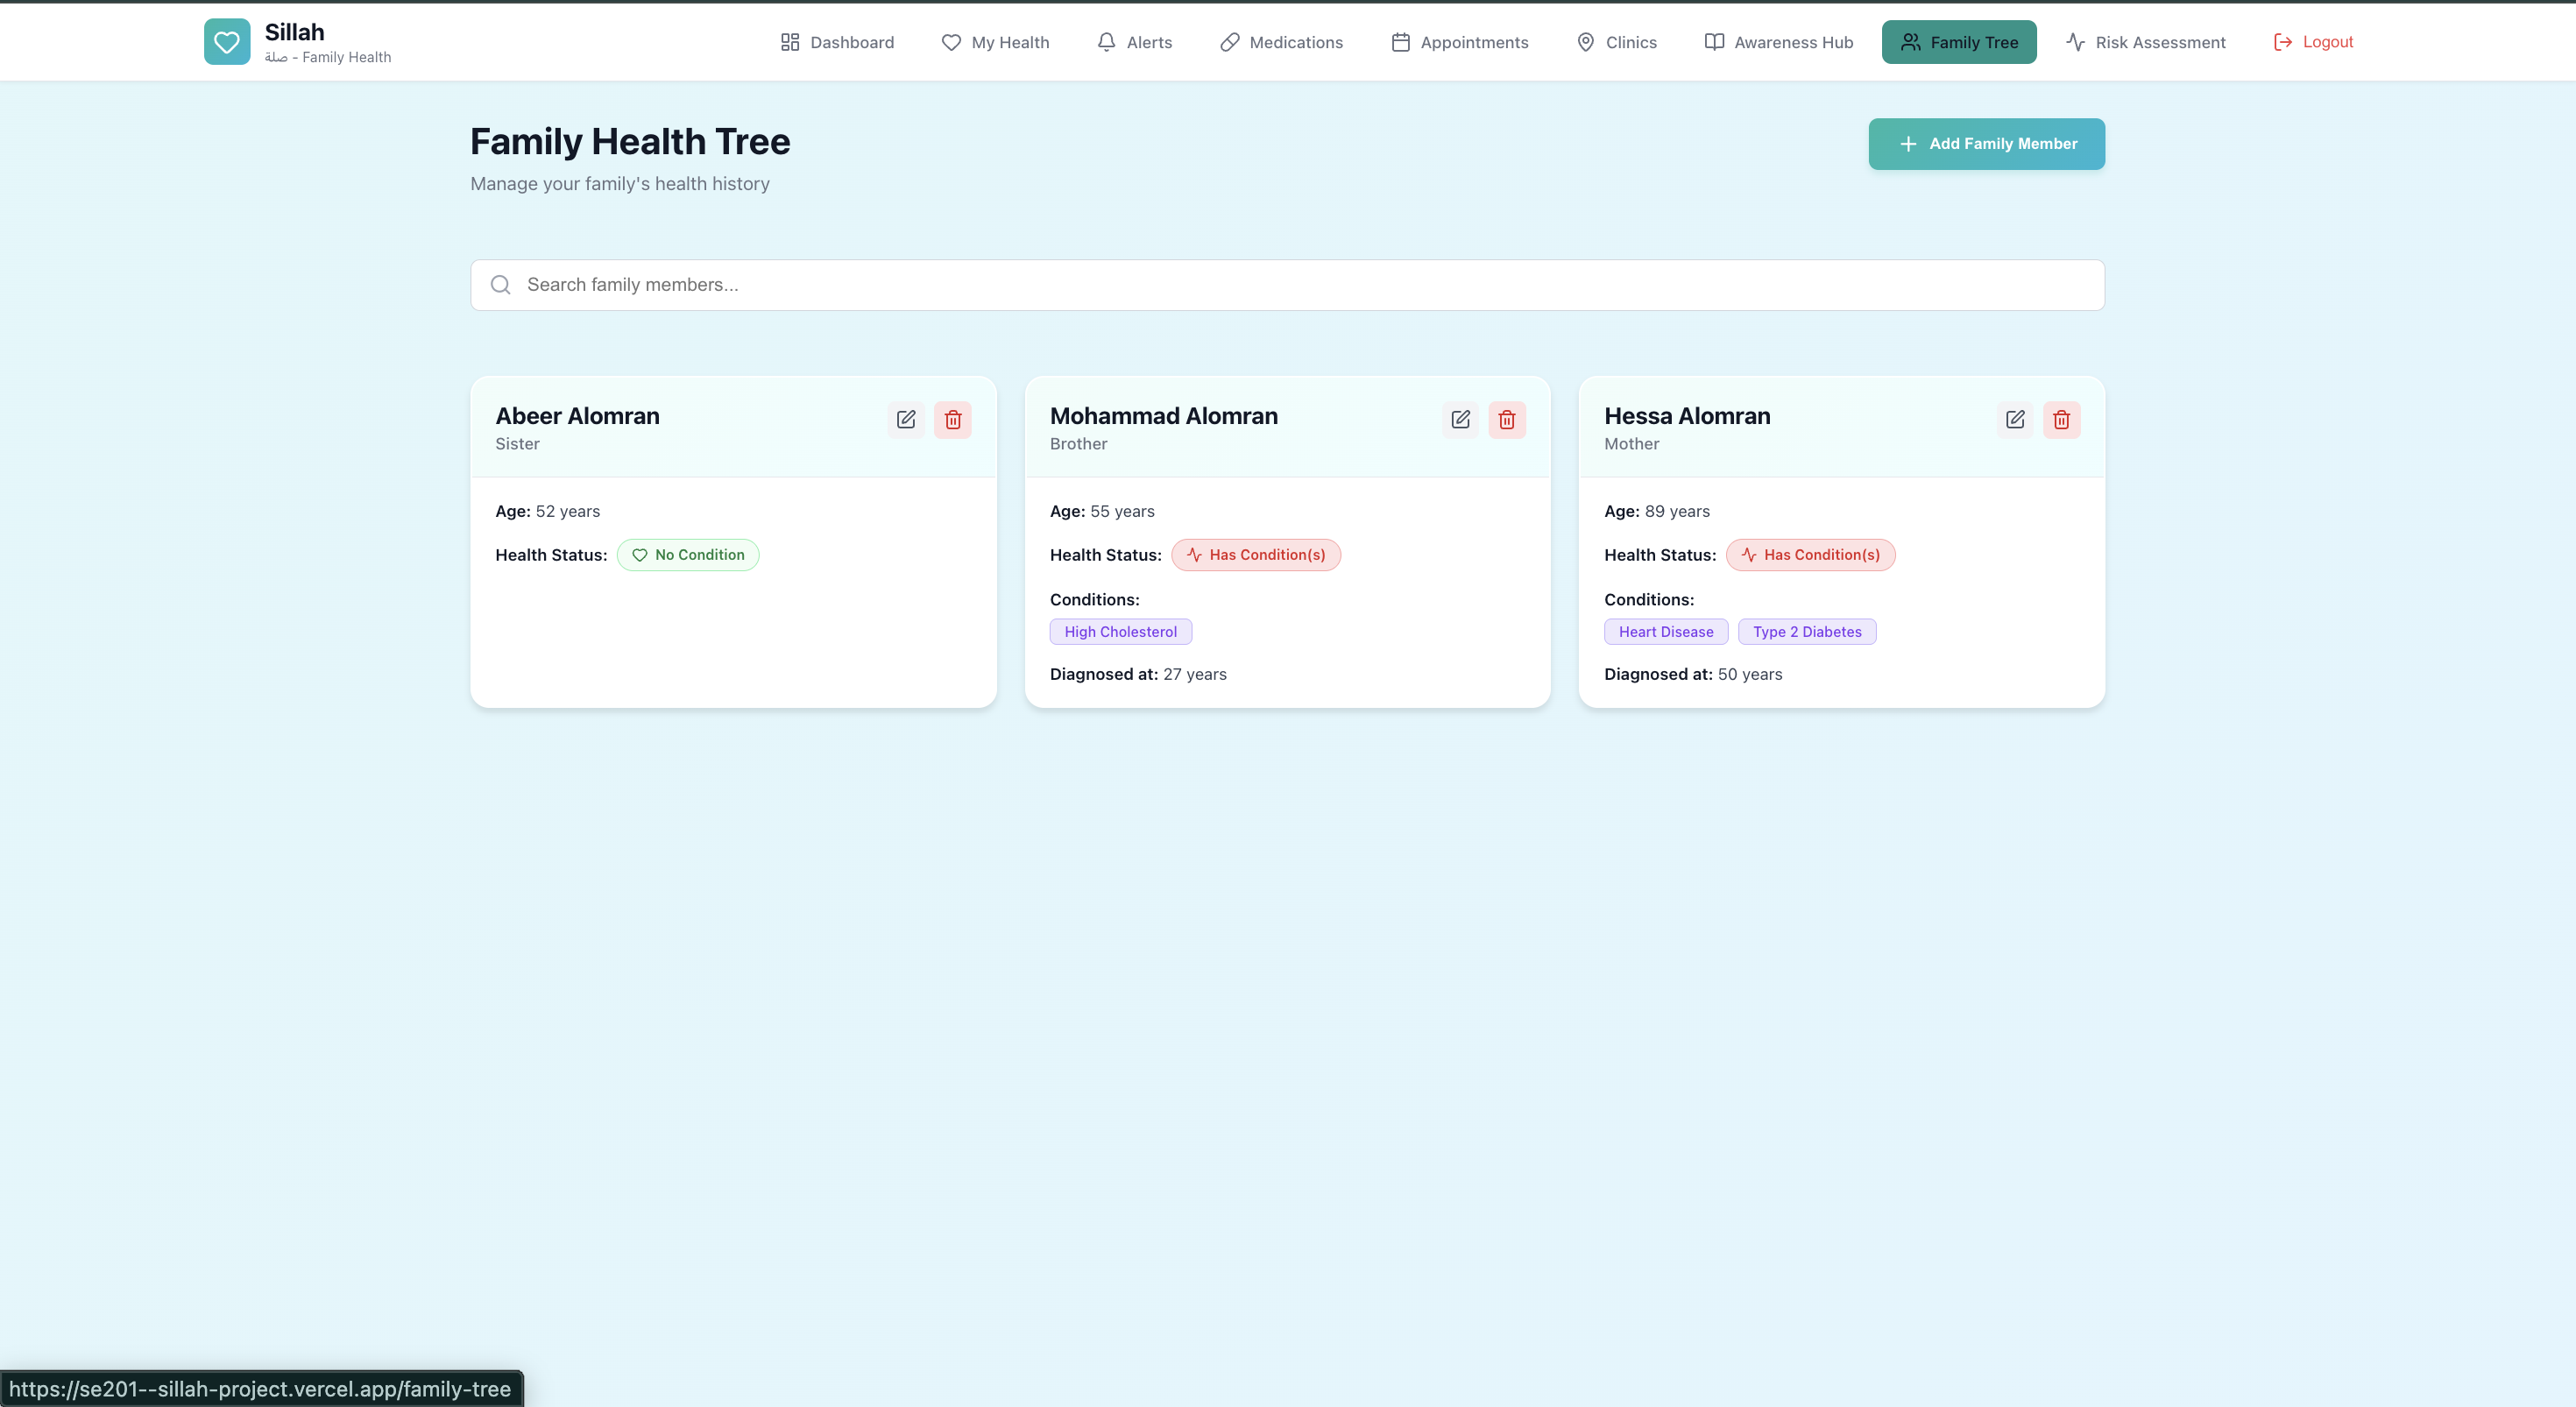Screen dimensions: 2576x1407
Task: Select the High Cholesterol condition badge
Action: click(x=1120, y=631)
